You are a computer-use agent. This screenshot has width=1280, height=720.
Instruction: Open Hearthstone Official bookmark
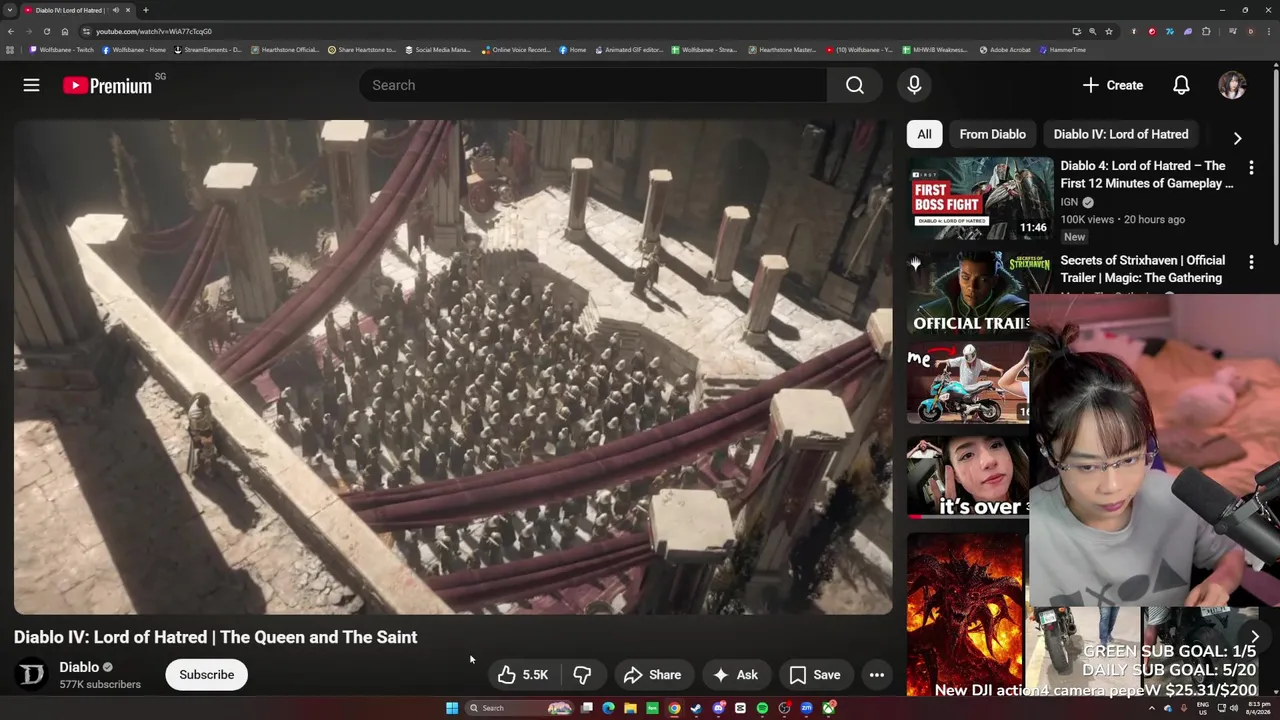(x=285, y=49)
